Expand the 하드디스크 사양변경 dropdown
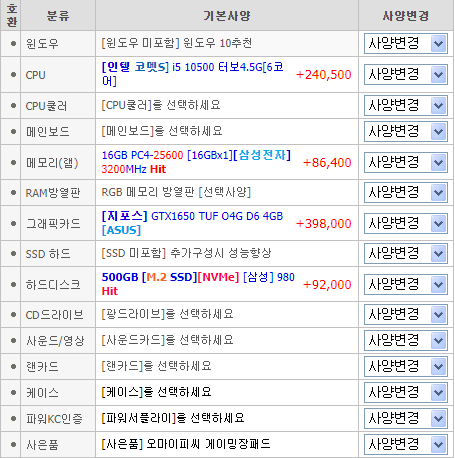Screen dimensions: 455x458 (405, 284)
